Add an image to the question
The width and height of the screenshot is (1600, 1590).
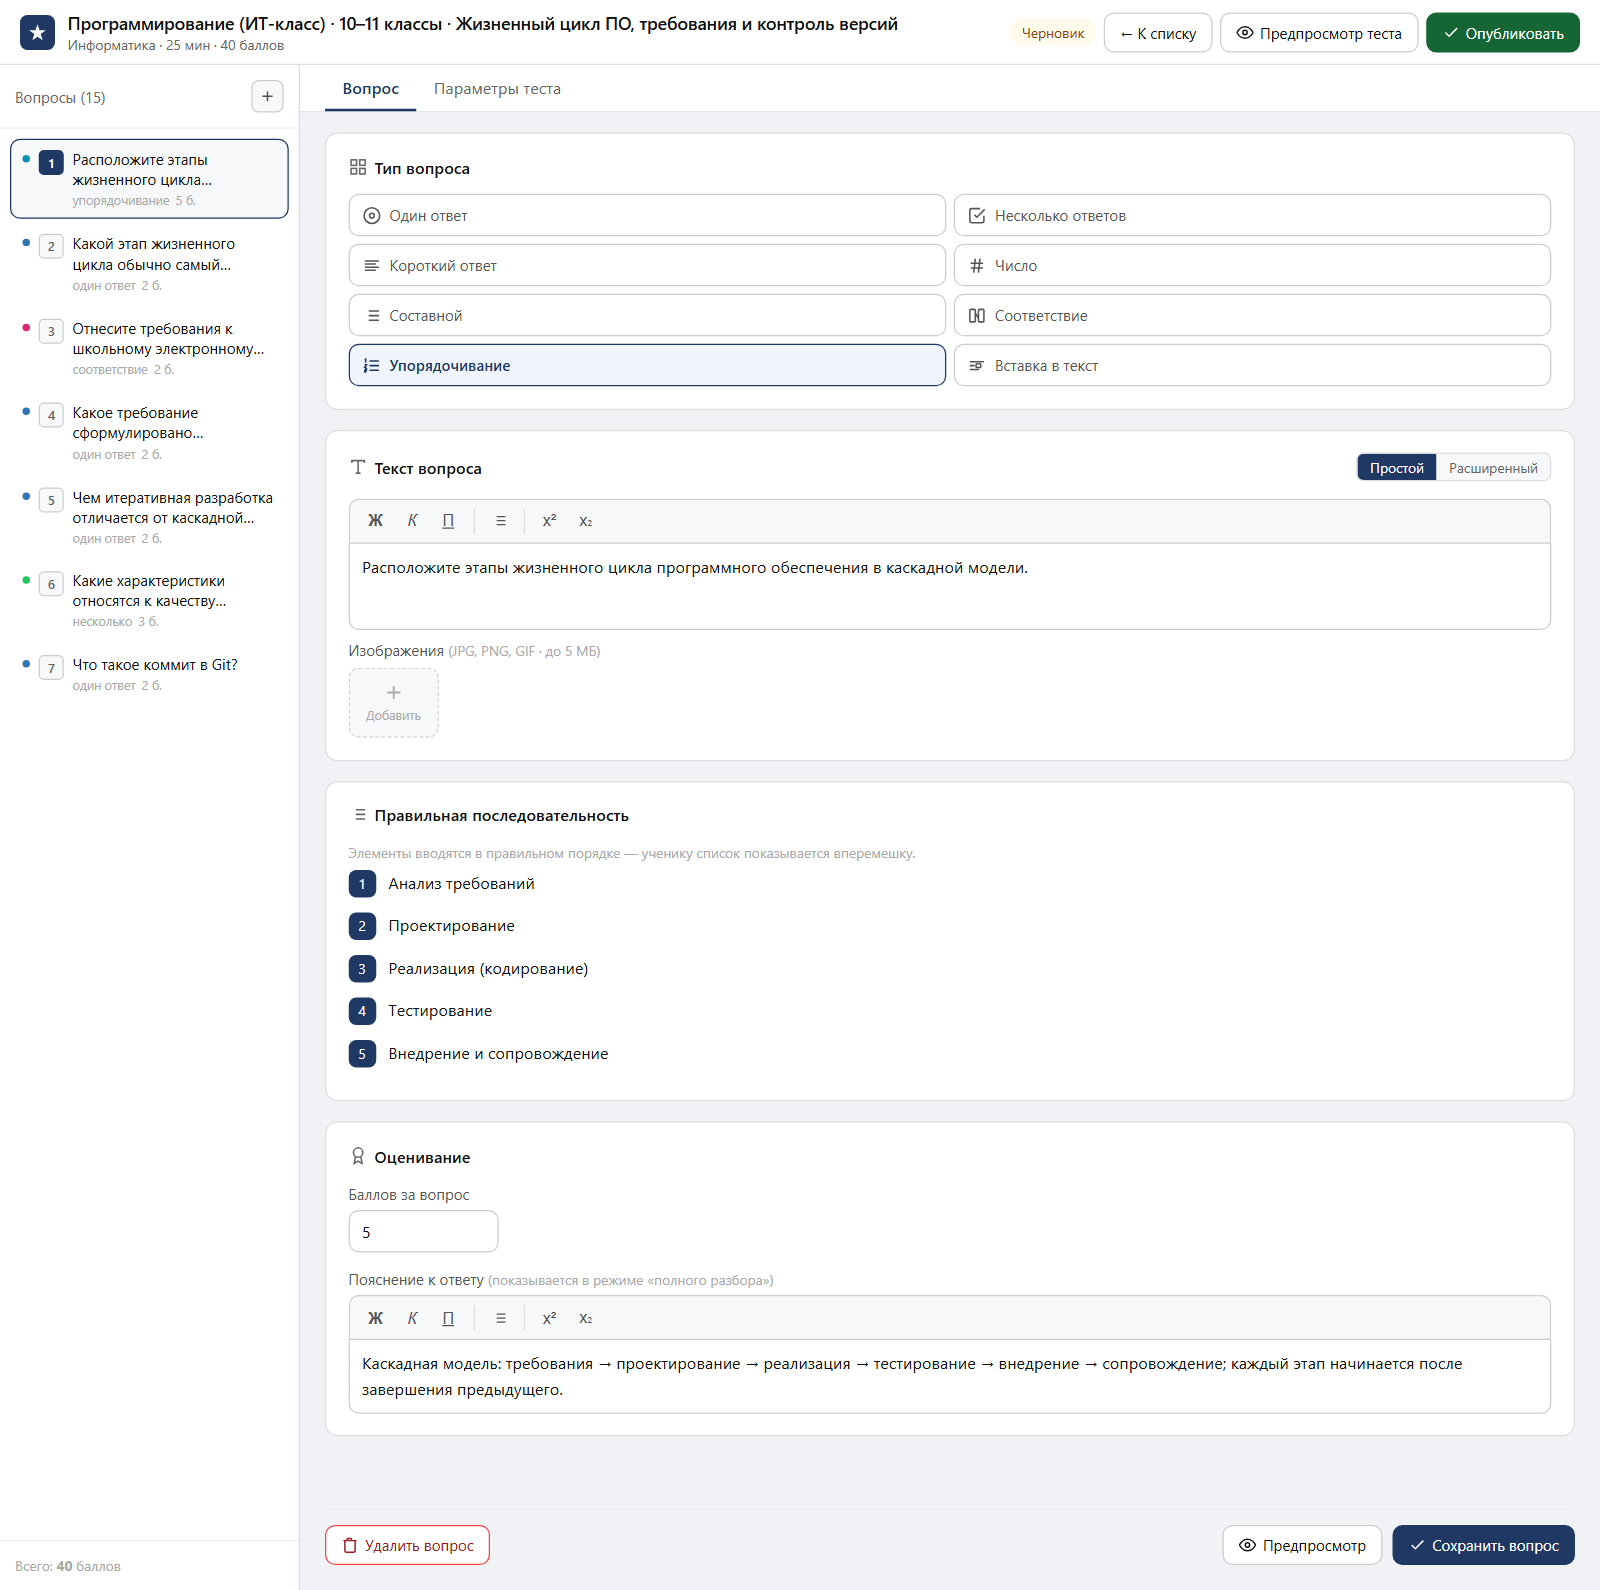coord(394,703)
